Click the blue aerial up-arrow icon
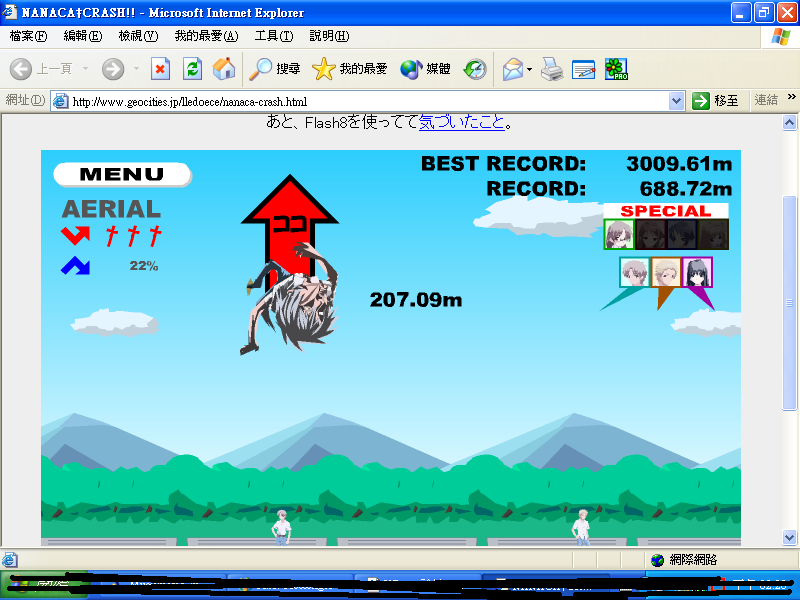Viewport: 800px width, 600px height. pyautogui.click(x=75, y=265)
